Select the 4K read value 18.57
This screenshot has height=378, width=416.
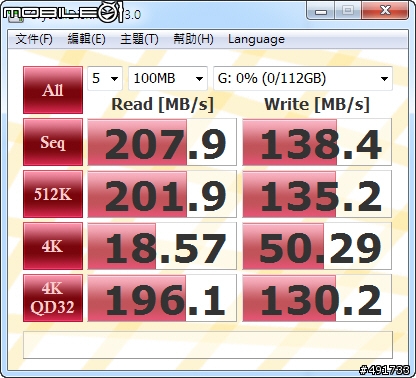point(162,246)
